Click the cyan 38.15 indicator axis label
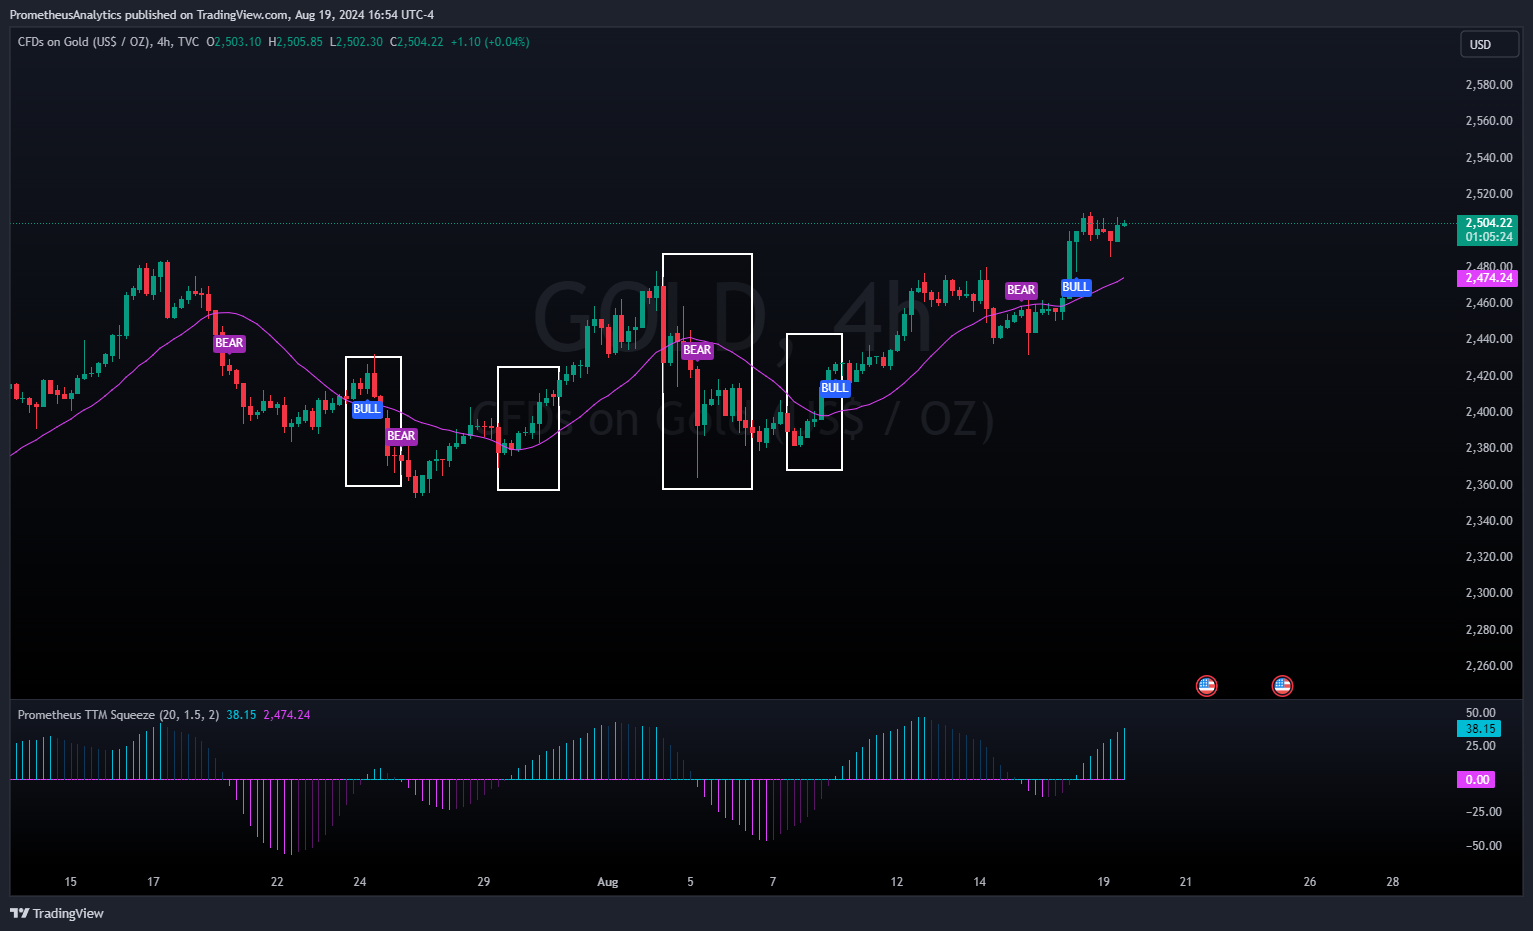Screen dimensions: 1533x931 click(1480, 729)
